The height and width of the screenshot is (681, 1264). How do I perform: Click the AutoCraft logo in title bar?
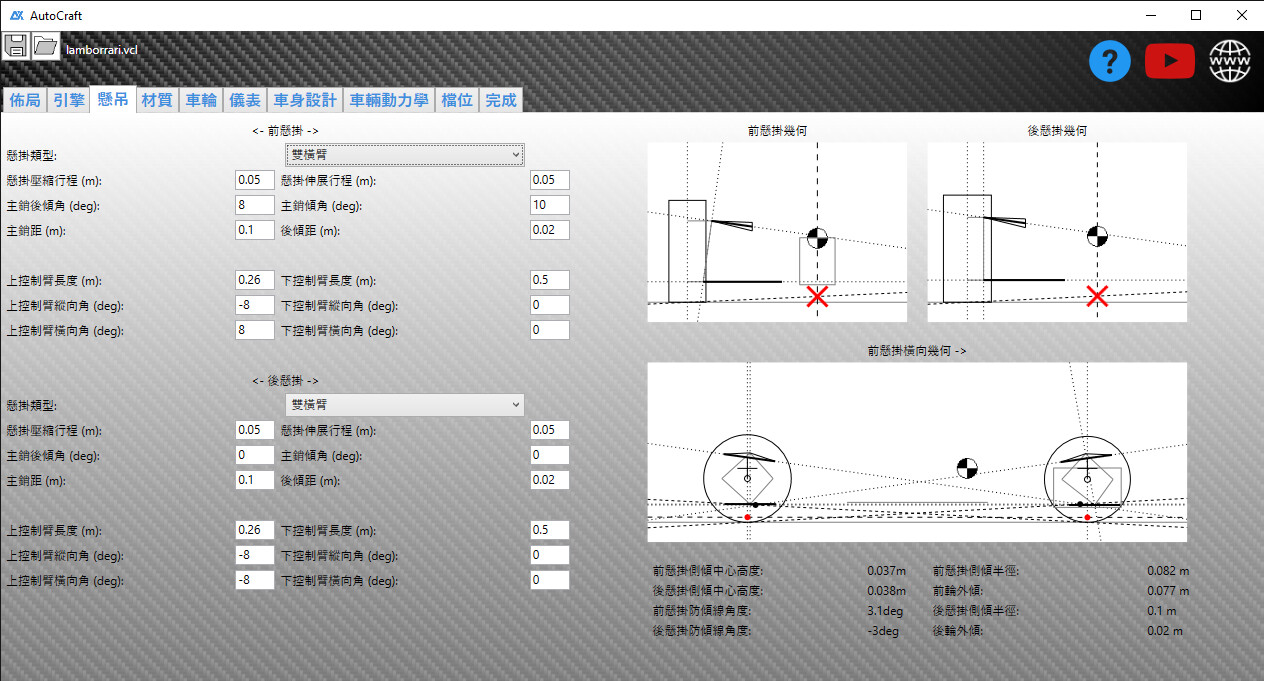coord(16,15)
